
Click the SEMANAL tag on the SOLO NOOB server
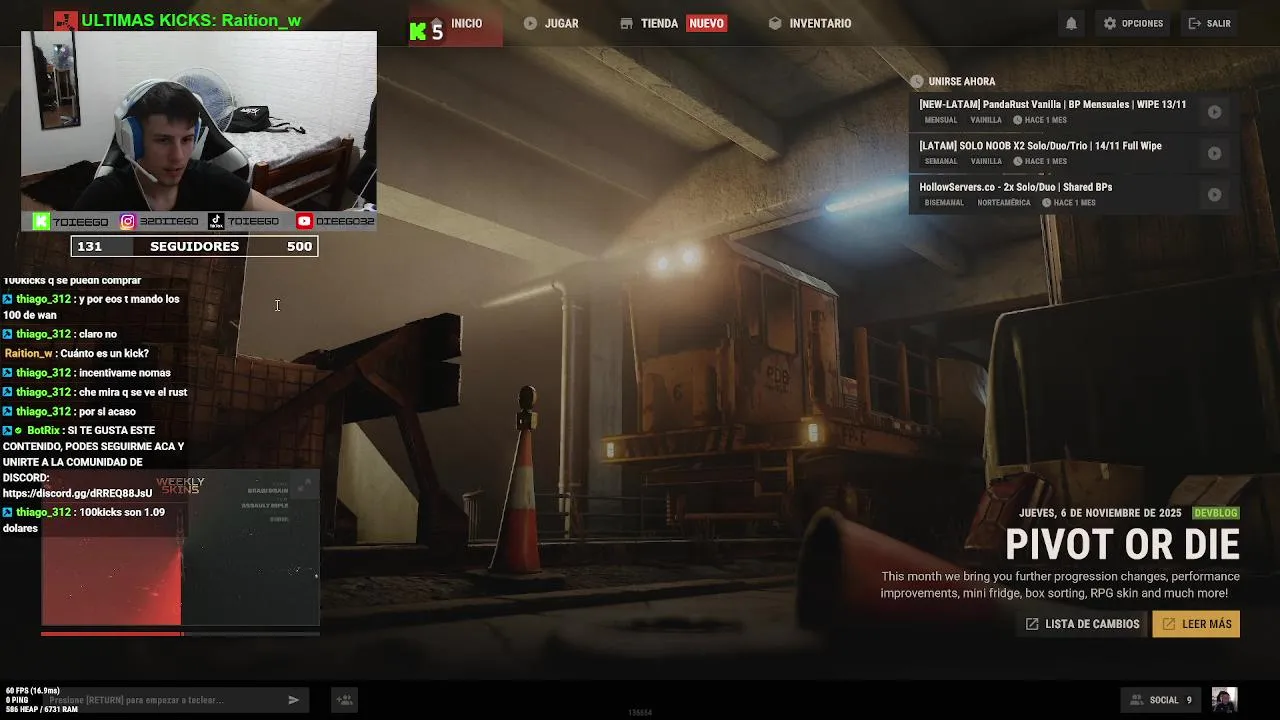coord(941,161)
